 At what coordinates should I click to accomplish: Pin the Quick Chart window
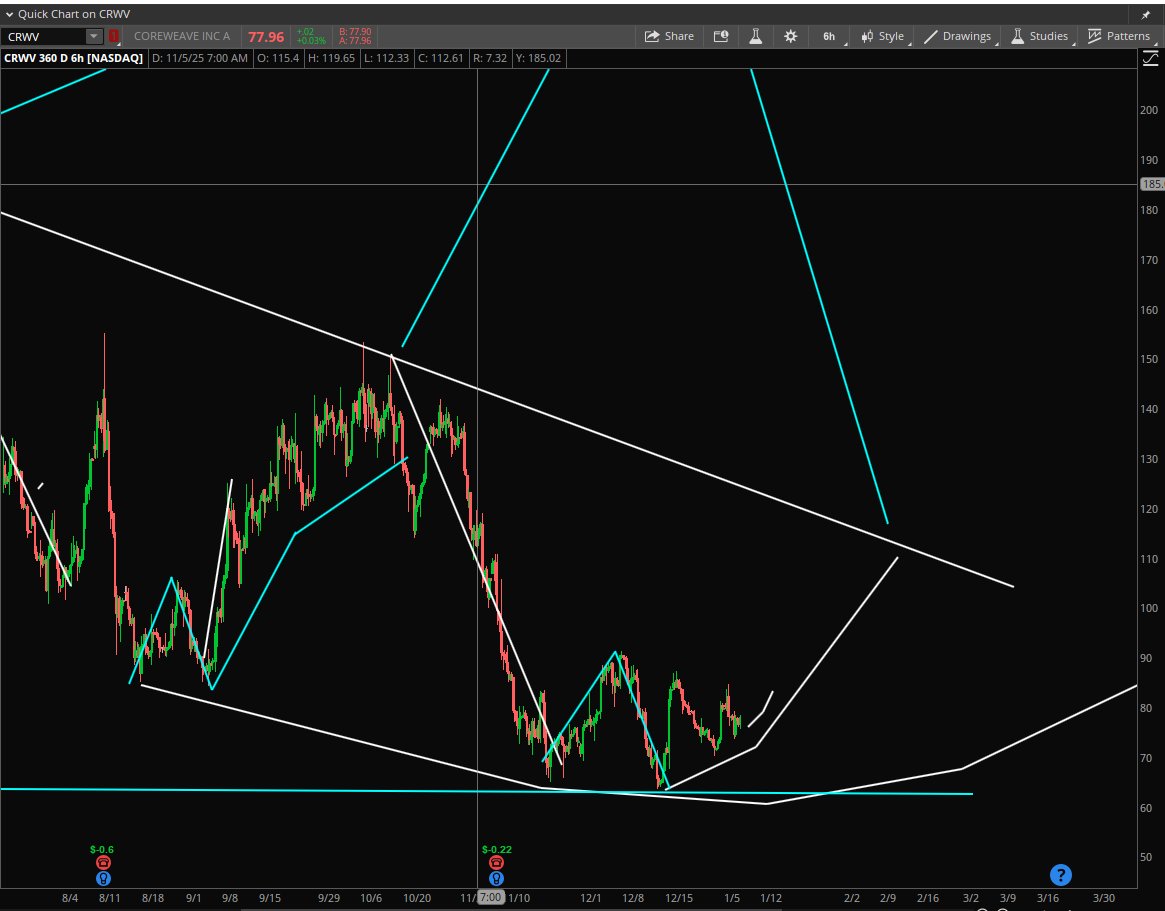tap(1145, 14)
